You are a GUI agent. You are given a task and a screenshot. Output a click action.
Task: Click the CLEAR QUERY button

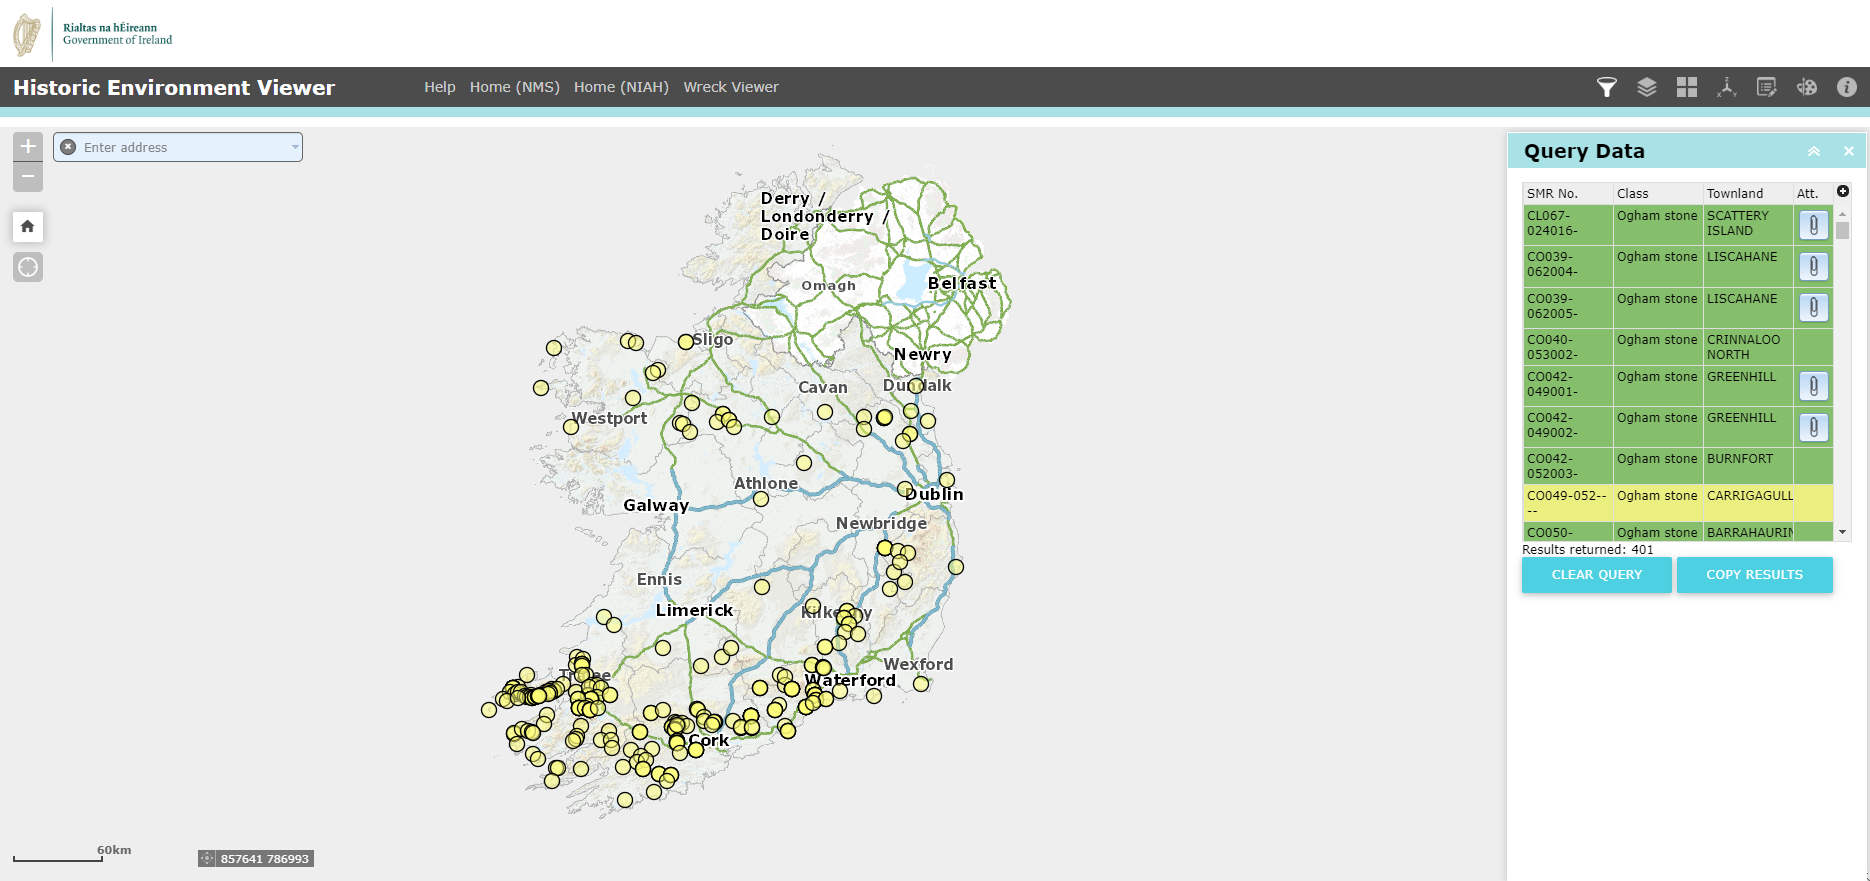pos(1596,575)
